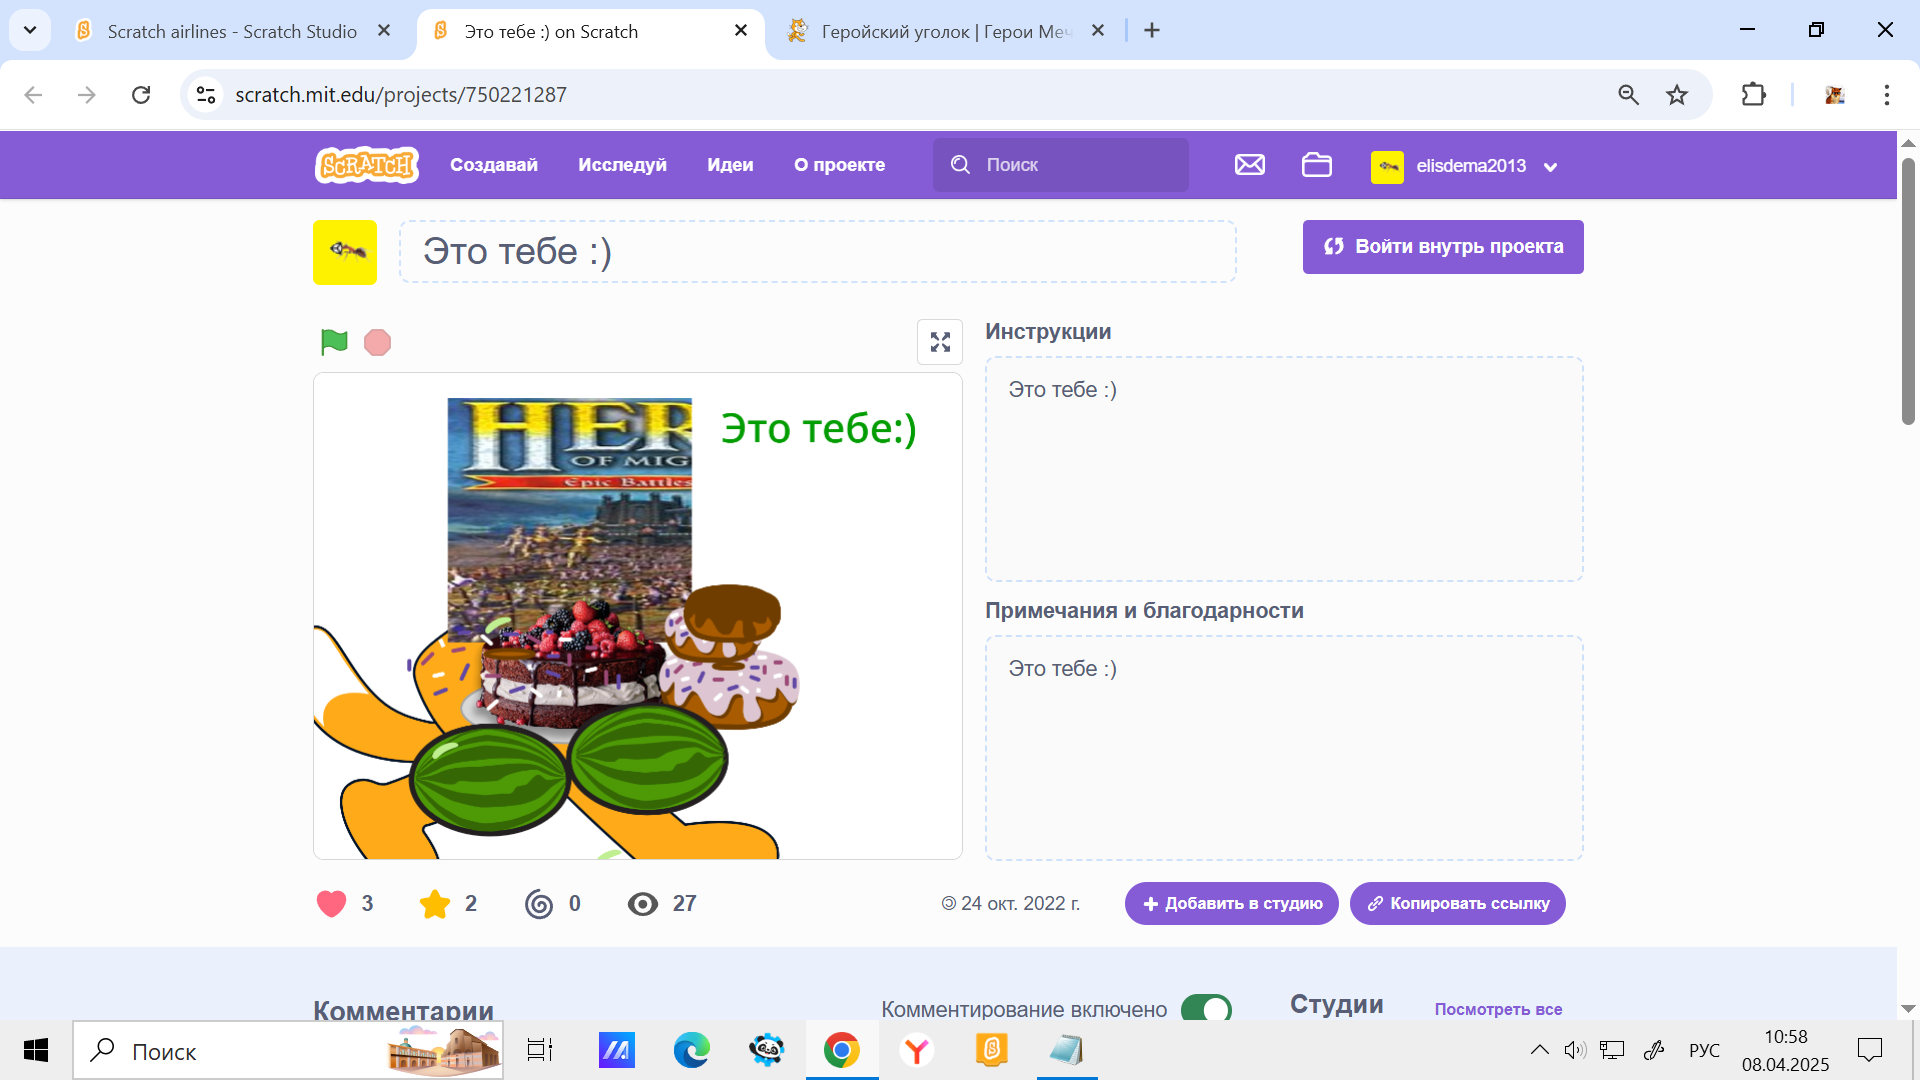Open the Создавай menu item
The height and width of the screenshot is (1080, 1920).
[x=493, y=165]
